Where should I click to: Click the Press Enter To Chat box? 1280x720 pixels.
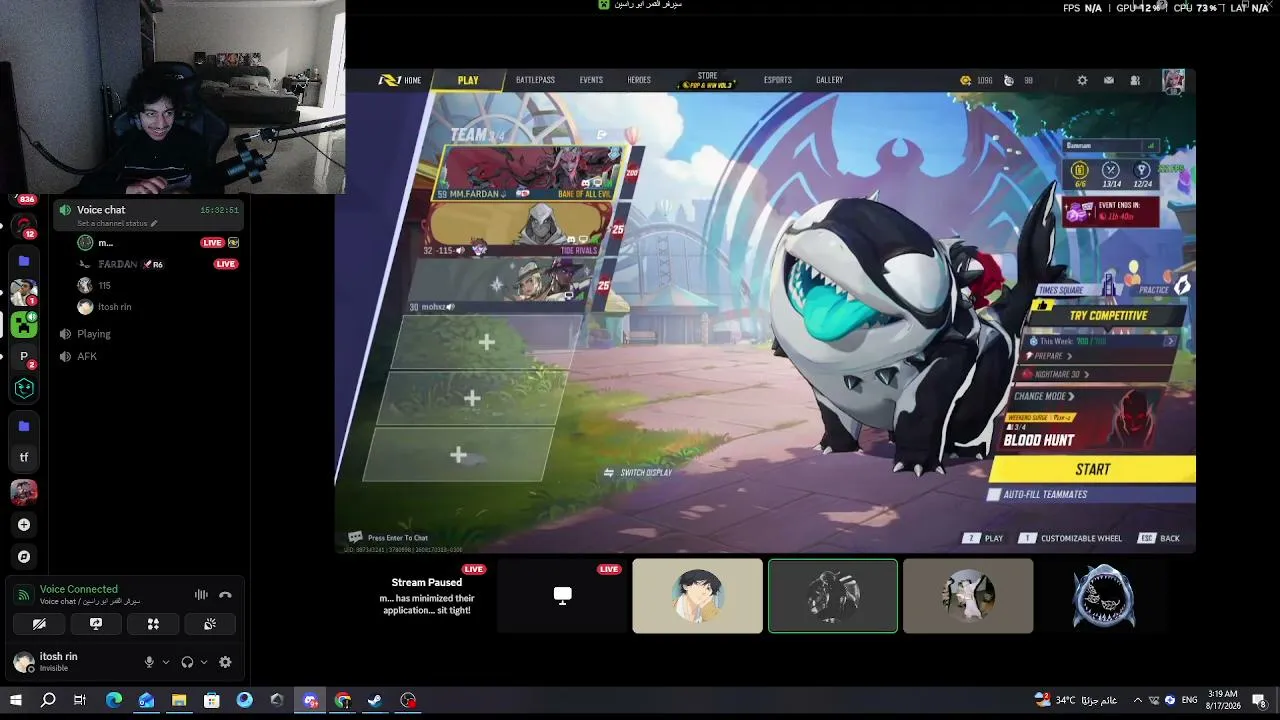(388, 538)
